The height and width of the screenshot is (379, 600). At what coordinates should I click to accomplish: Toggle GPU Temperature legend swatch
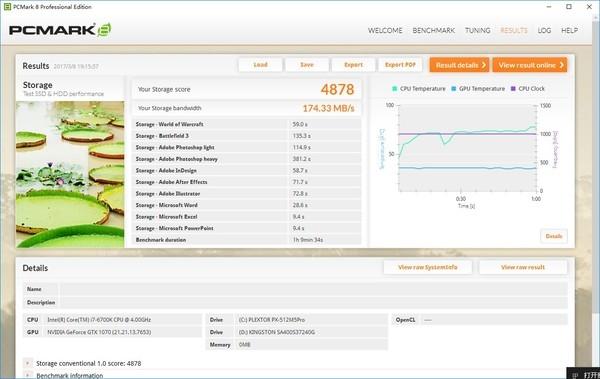453,88
